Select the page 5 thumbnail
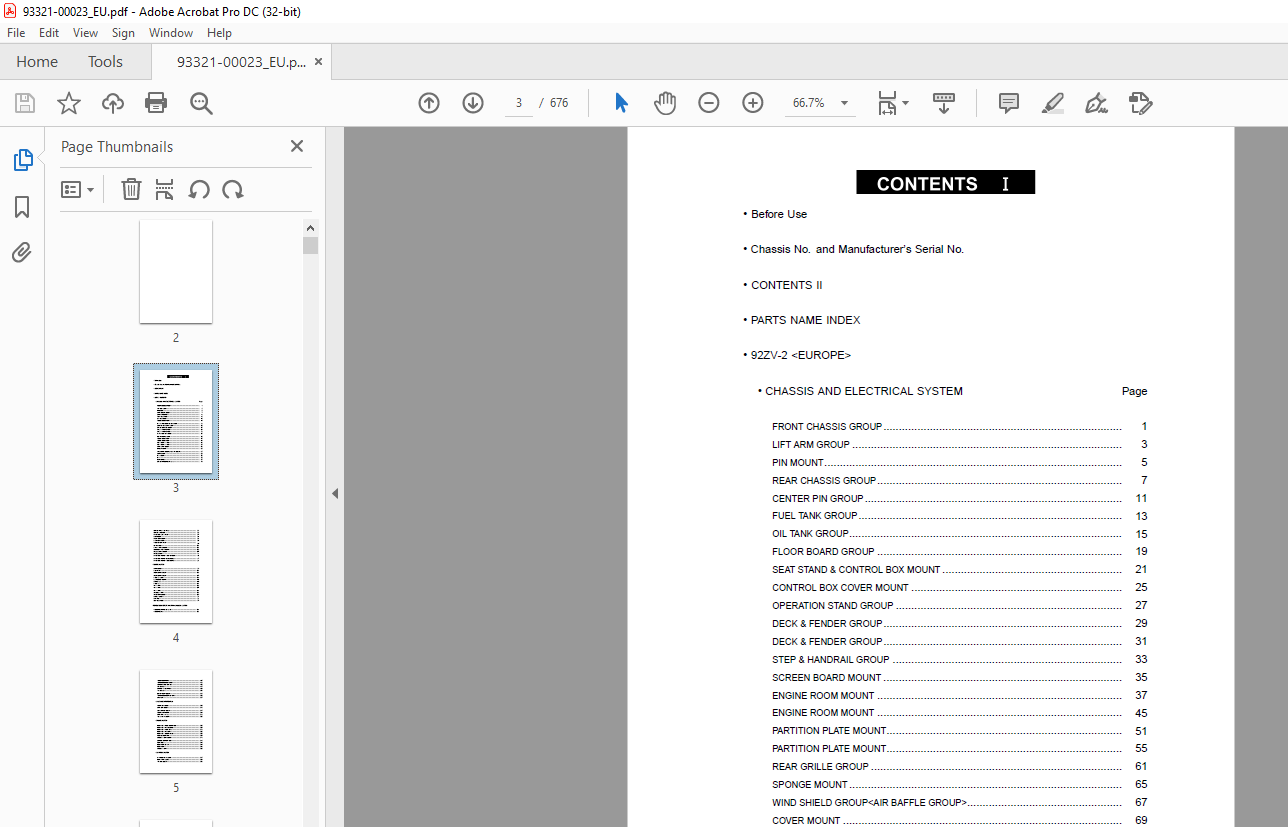 [x=176, y=721]
